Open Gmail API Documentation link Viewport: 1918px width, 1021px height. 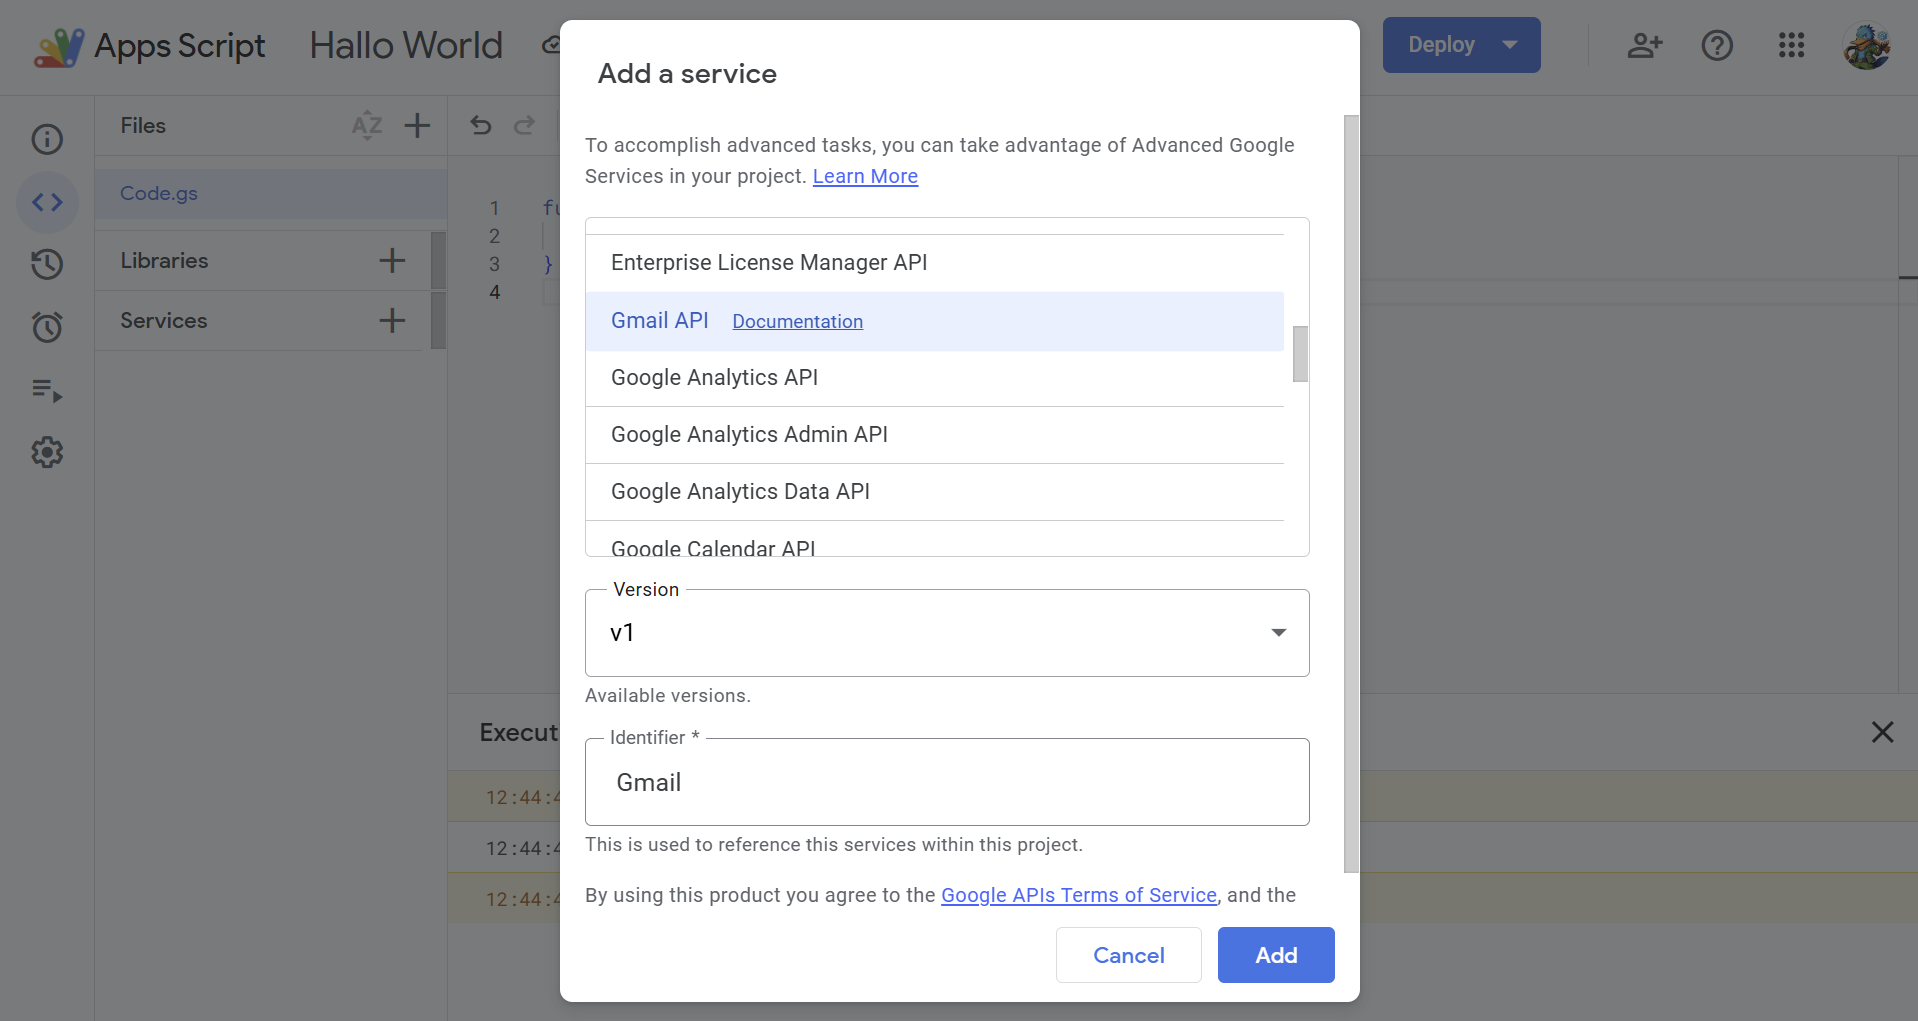point(797,321)
